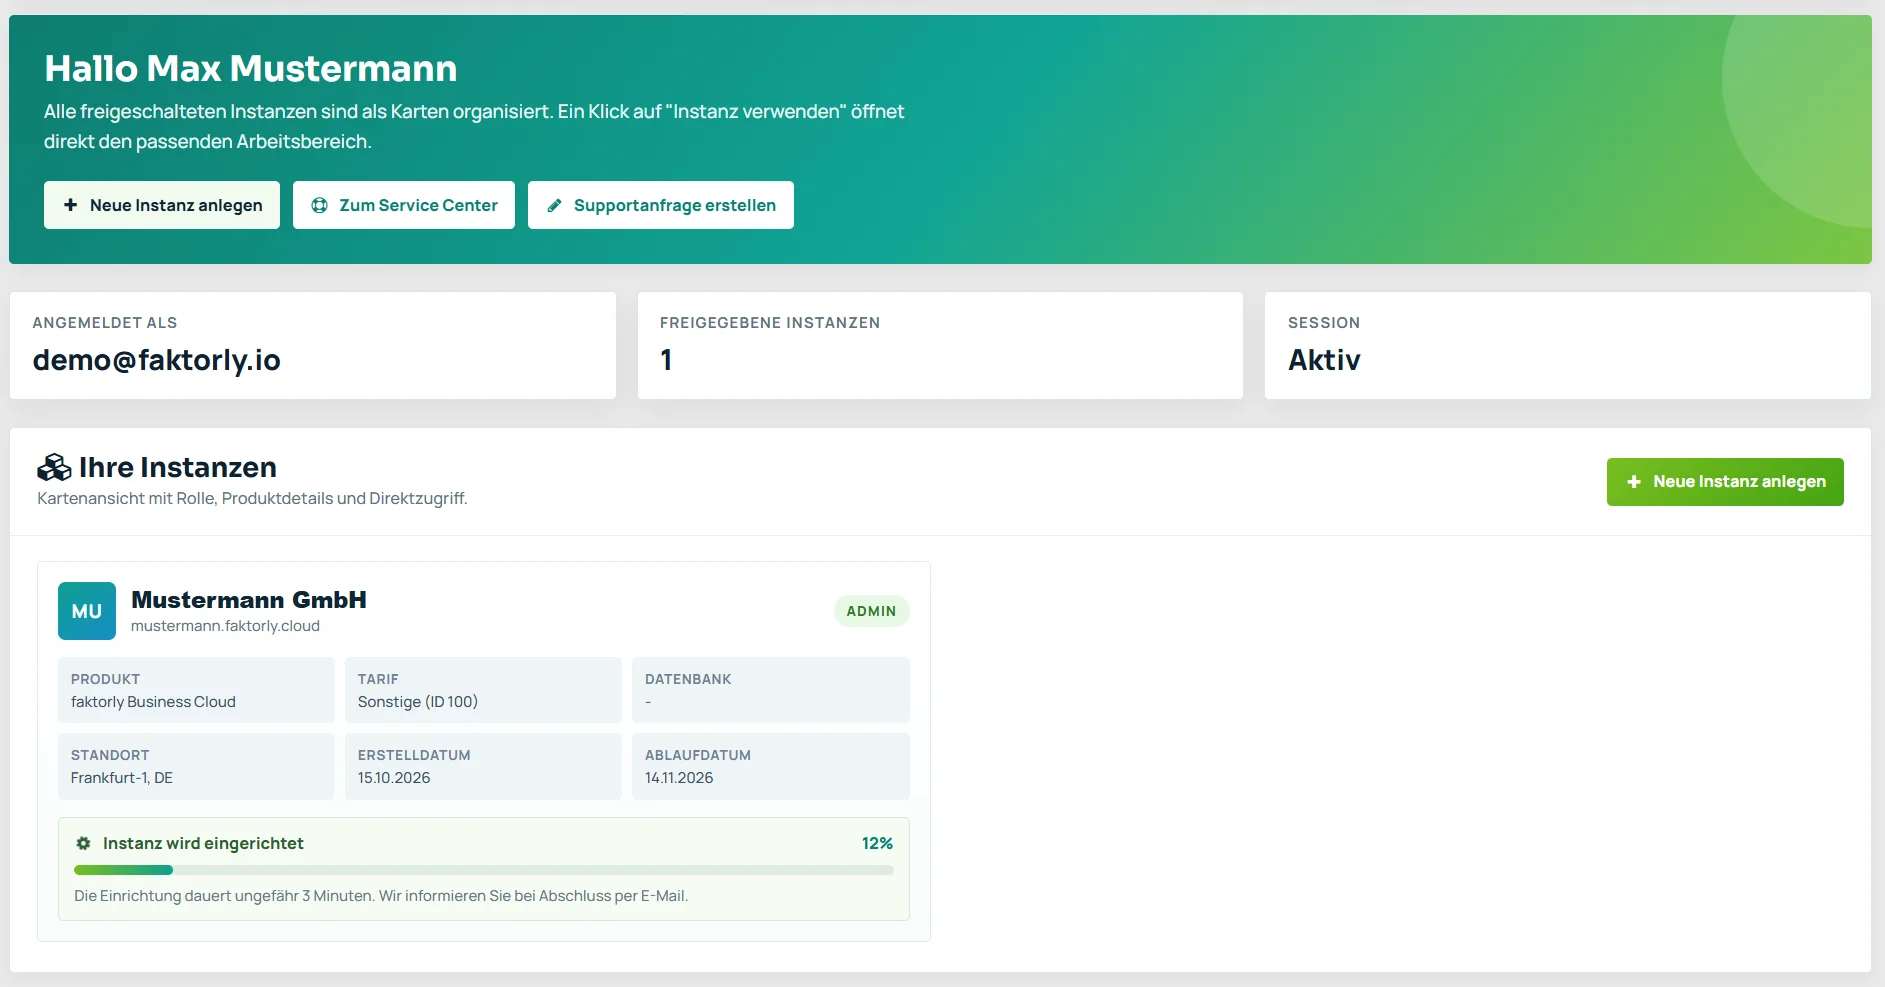1885x987 pixels.
Task: Click the Ablaufdatum value 14.11.2026
Action: [679, 778]
